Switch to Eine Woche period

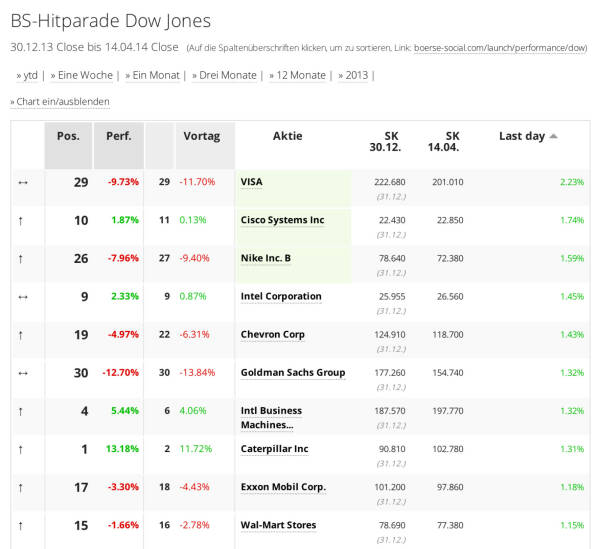[86, 75]
